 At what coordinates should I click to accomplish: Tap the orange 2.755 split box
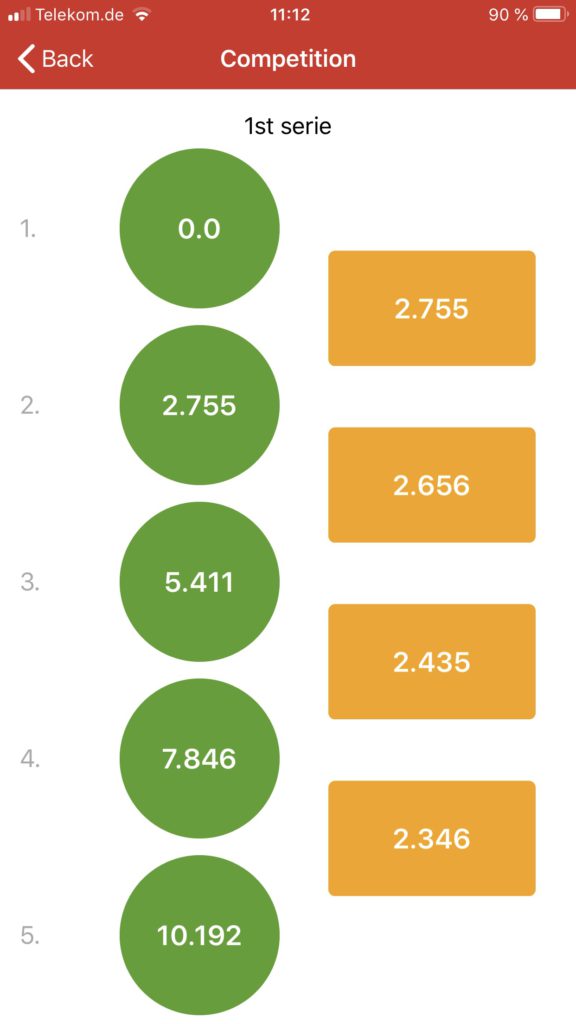pos(432,308)
